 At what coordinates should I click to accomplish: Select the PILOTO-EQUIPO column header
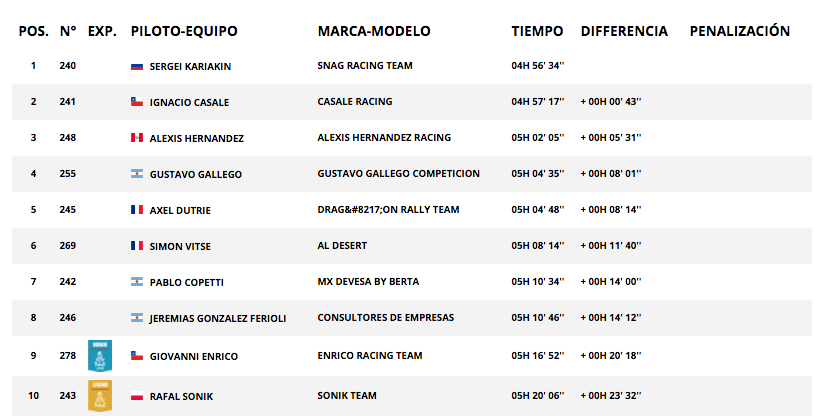(184, 31)
